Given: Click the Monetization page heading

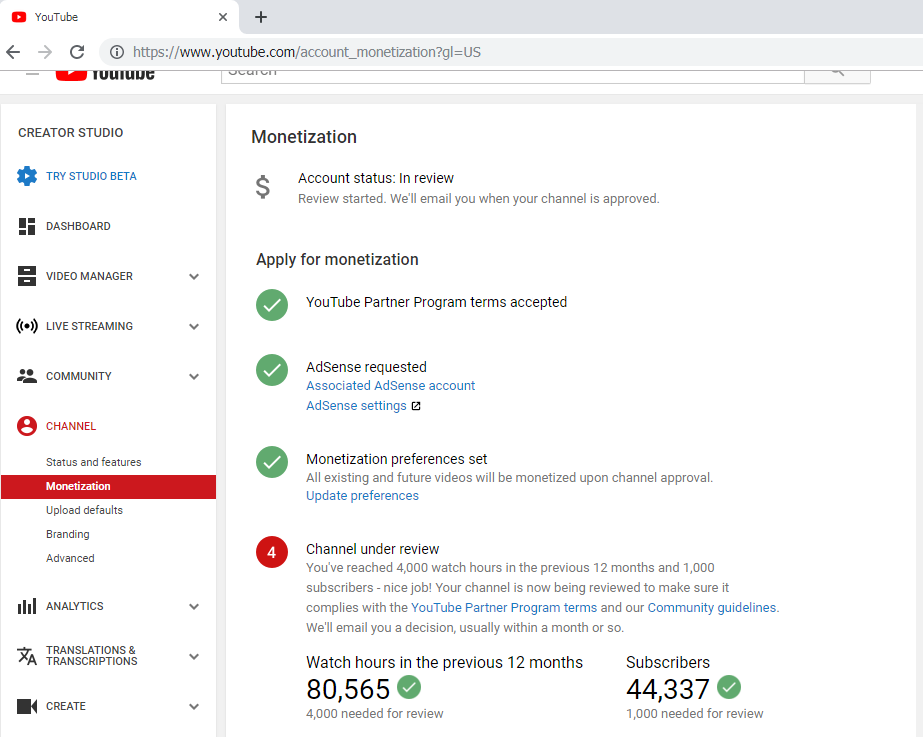Looking at the screenshot, I should click(x=304, y=137).
